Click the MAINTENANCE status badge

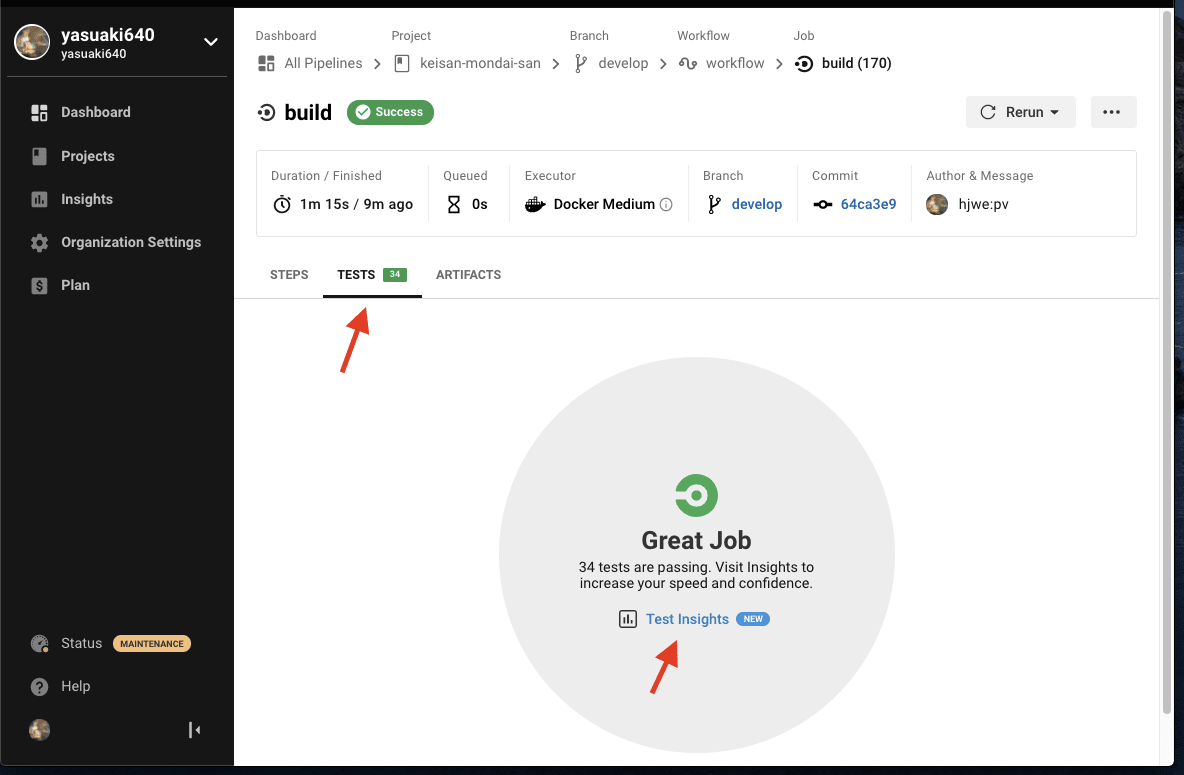152,644
